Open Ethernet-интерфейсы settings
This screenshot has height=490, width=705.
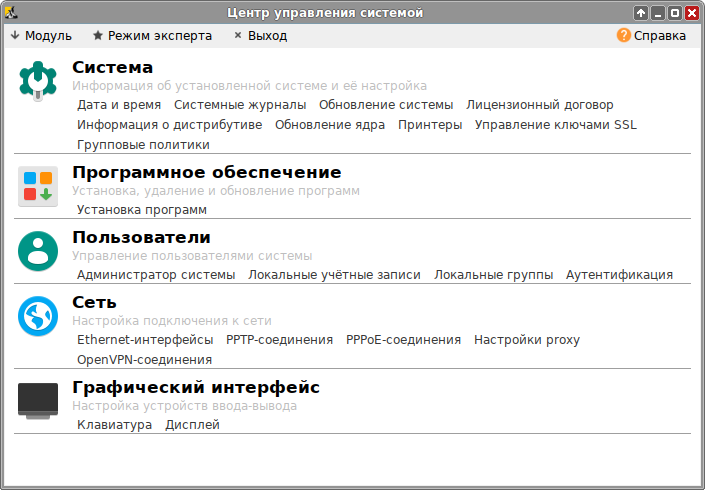pyautogui.click(x=145, y=340)
